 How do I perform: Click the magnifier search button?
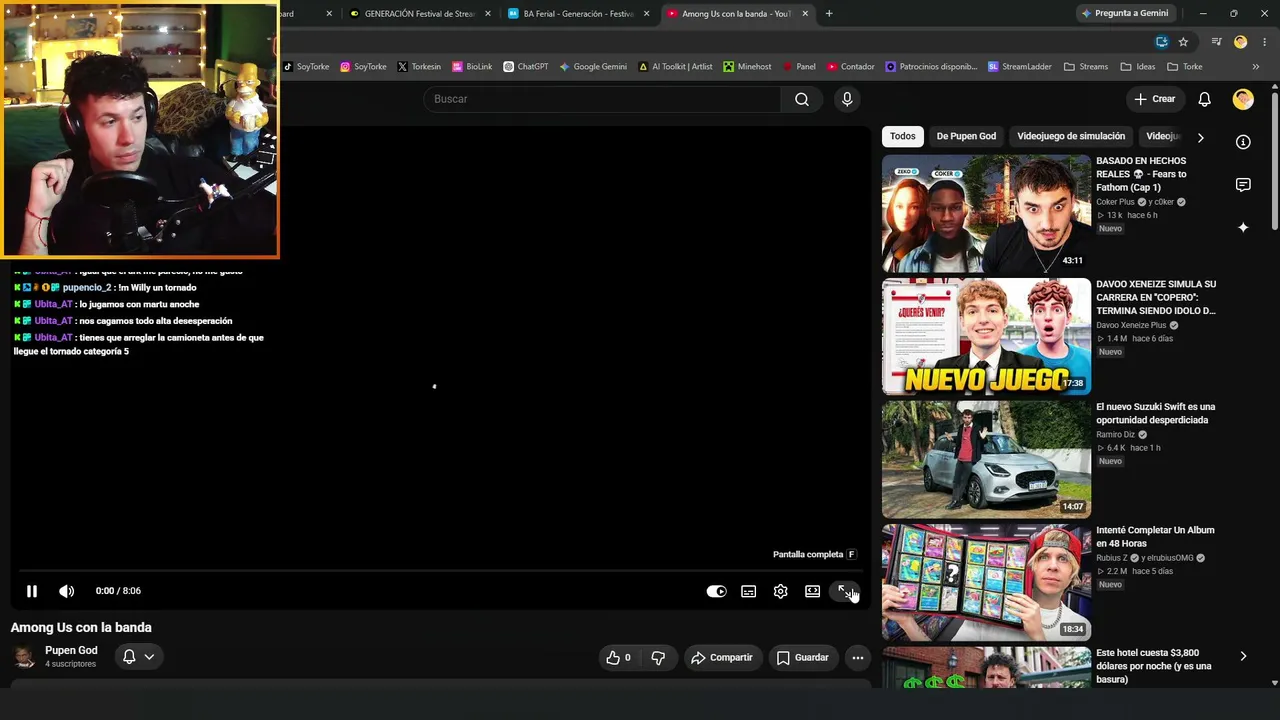pos(802,99)
